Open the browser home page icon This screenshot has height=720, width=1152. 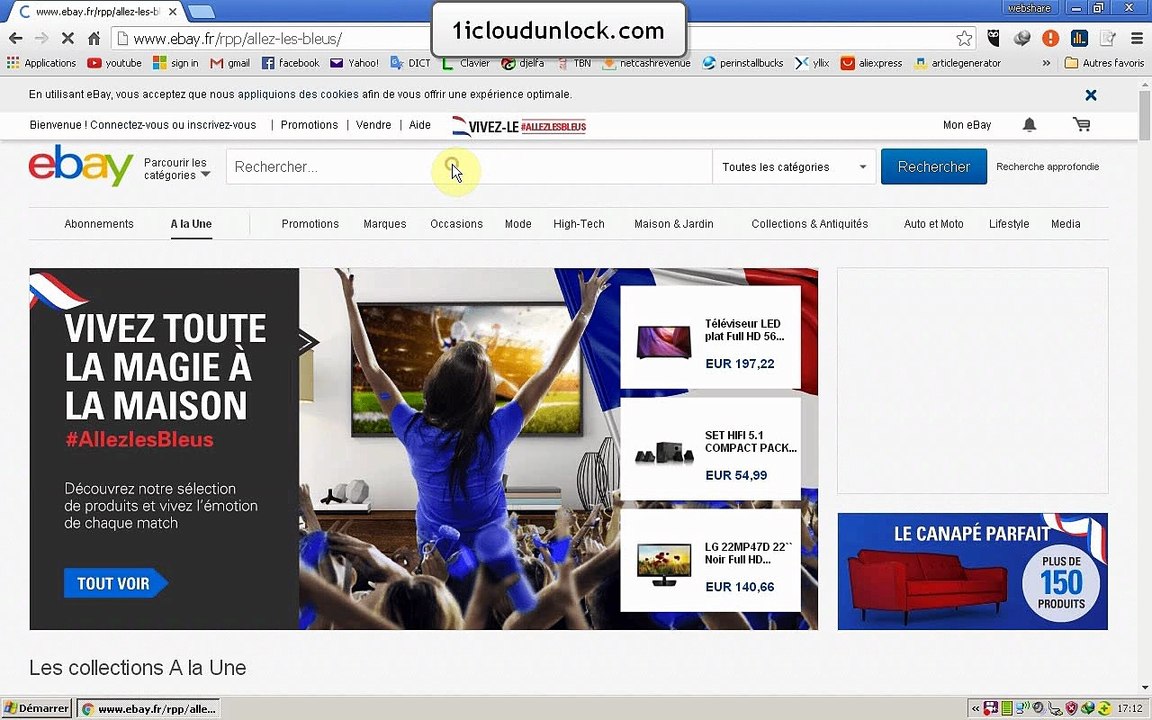coord(94,38)
